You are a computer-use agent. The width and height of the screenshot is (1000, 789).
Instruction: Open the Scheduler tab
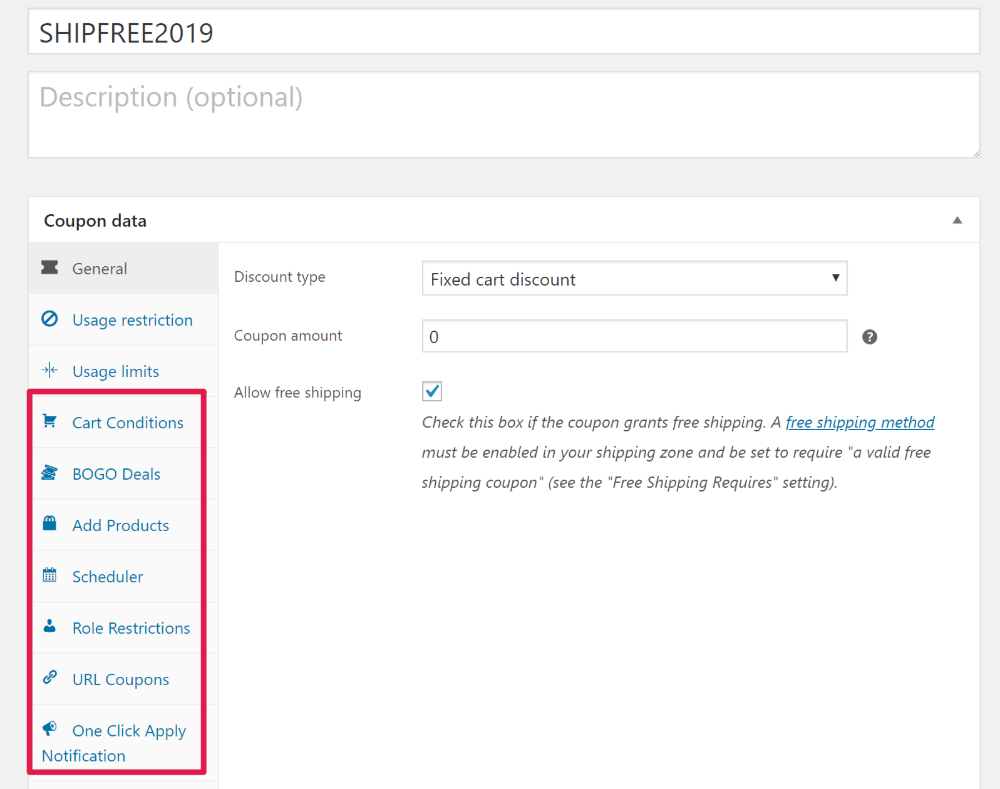(x=124, y=577)
